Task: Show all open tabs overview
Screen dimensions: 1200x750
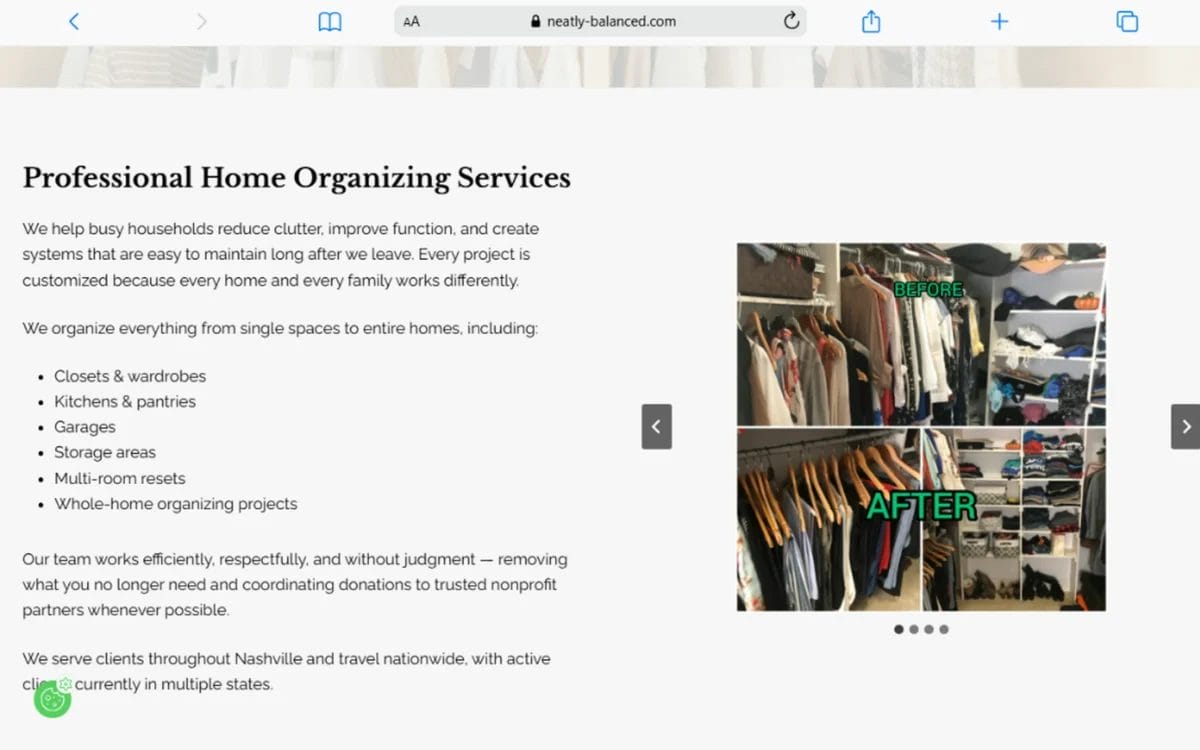Action: 1127,20
